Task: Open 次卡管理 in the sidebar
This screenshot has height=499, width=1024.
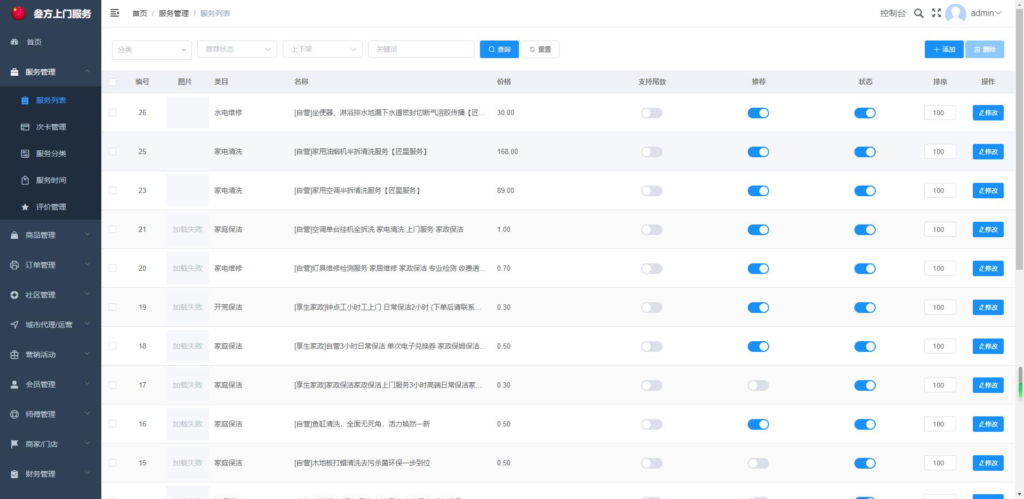Action: [x=50, y=127]
